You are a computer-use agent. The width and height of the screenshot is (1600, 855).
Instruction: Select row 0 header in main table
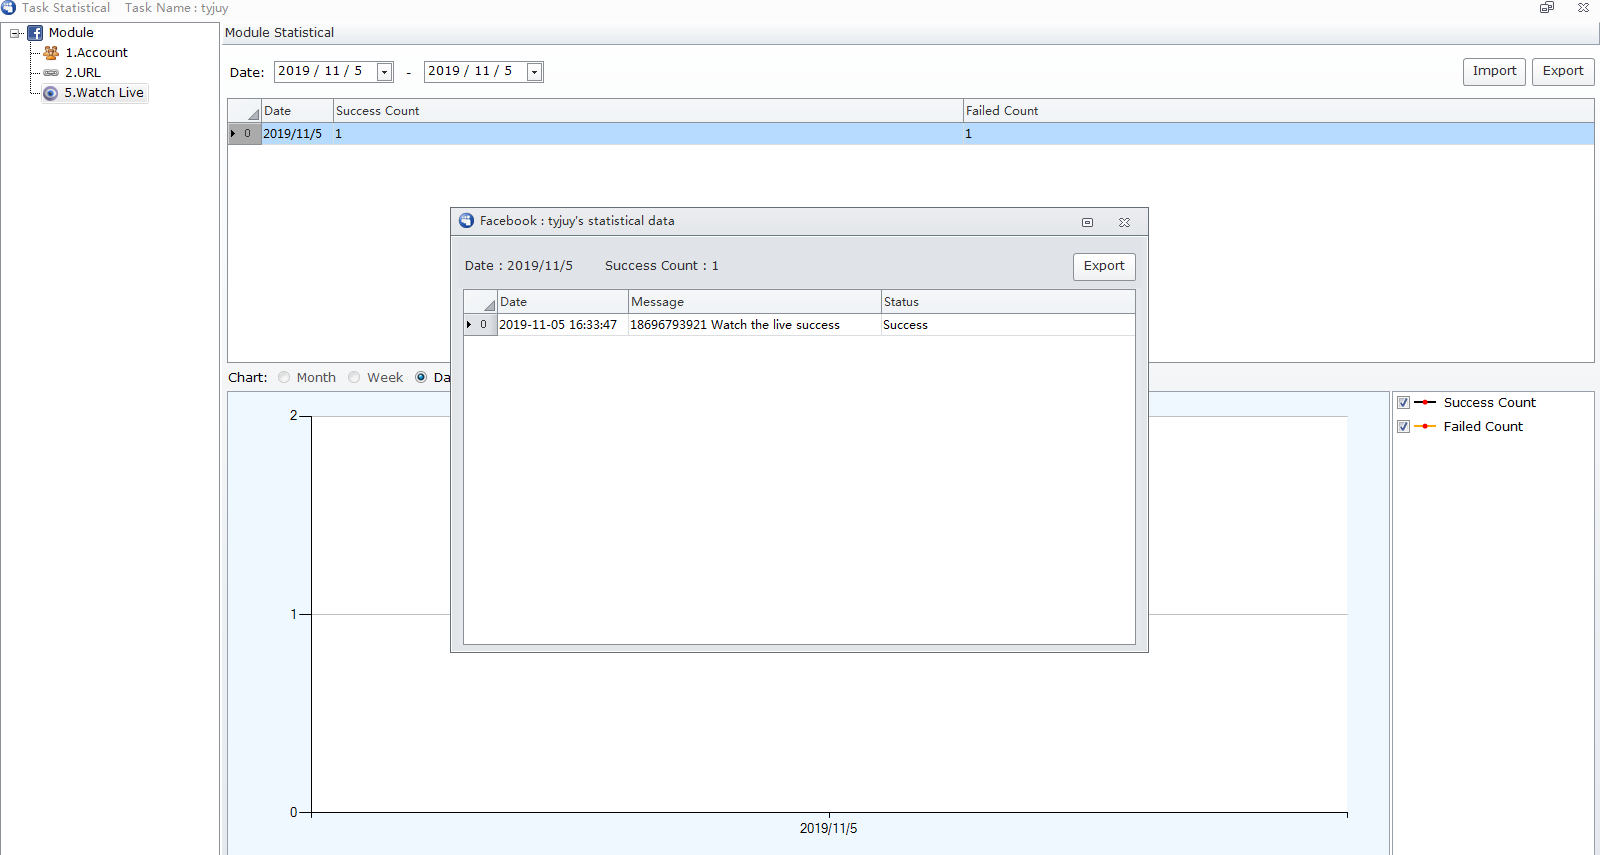click(245, 134)
